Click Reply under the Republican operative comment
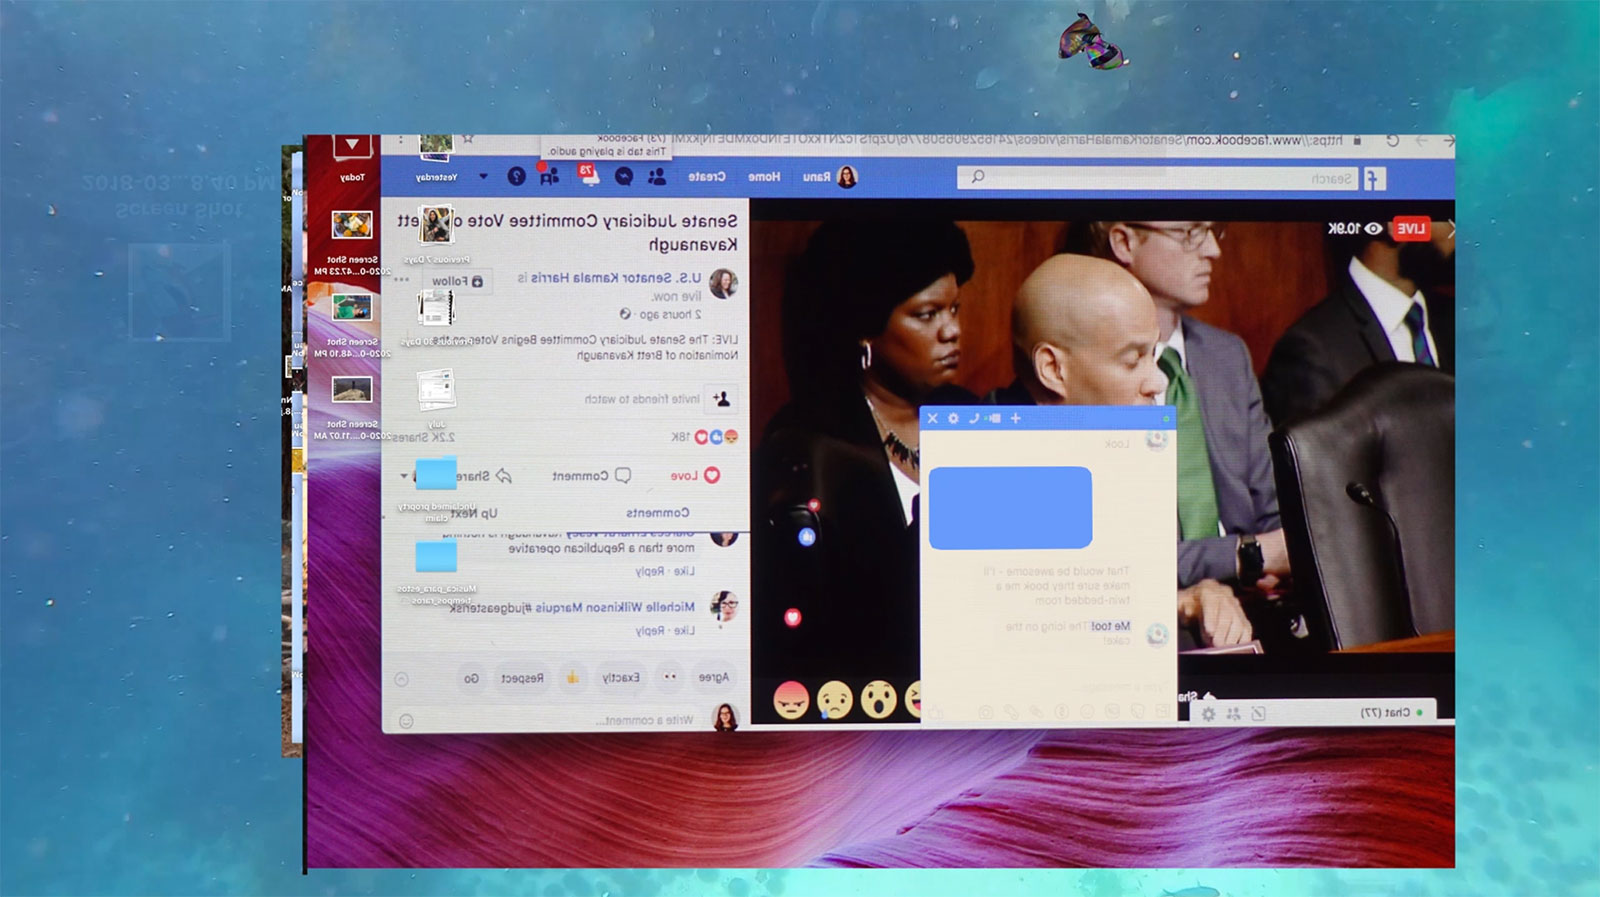The height and width of the screenshot is (897, 1600). (x=650, y=571)
